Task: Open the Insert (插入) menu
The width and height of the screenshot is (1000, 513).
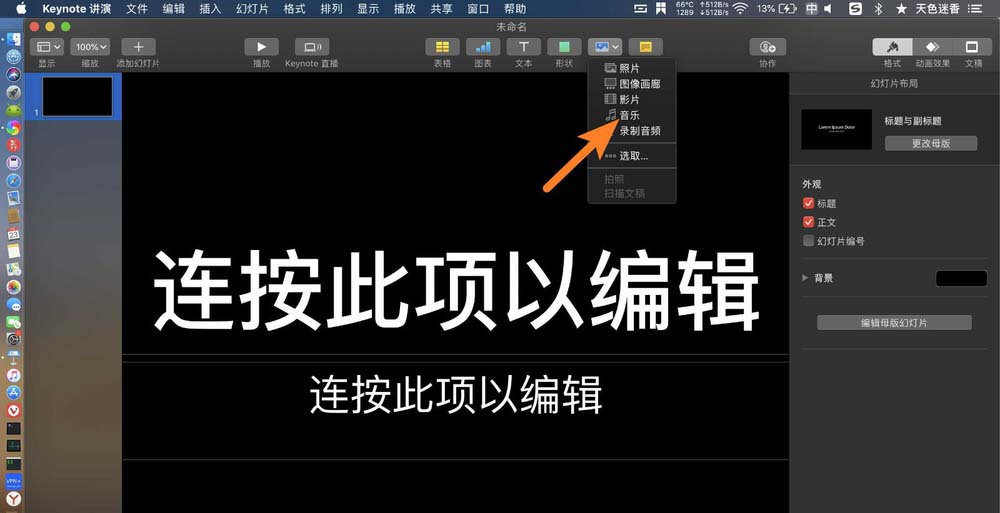Action: coord(210,9)
